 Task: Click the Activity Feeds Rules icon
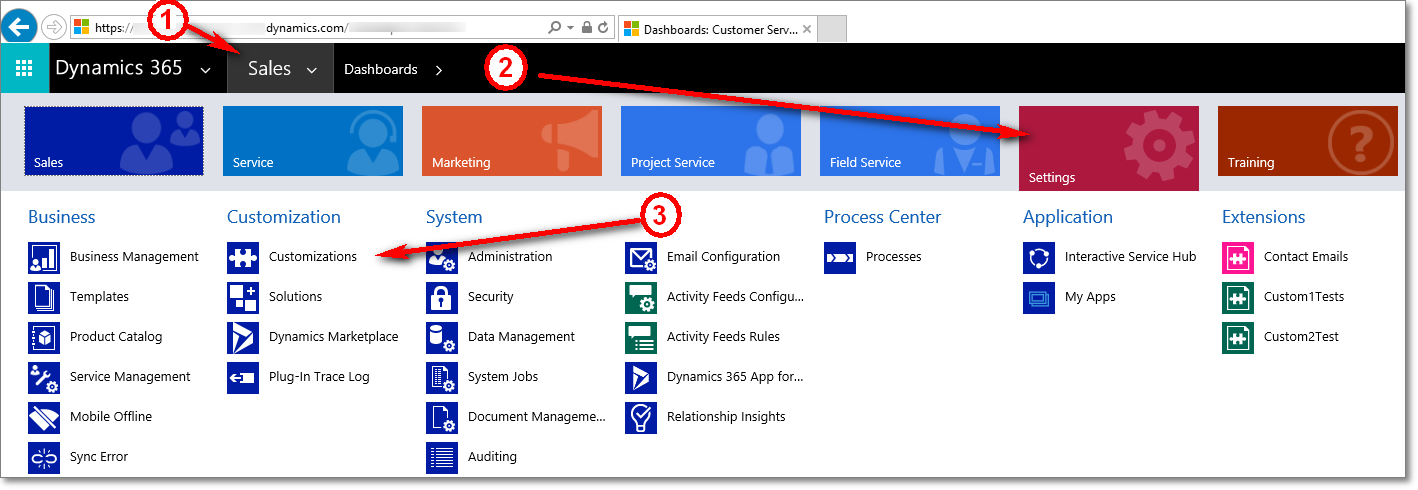[x=641, y=337]
